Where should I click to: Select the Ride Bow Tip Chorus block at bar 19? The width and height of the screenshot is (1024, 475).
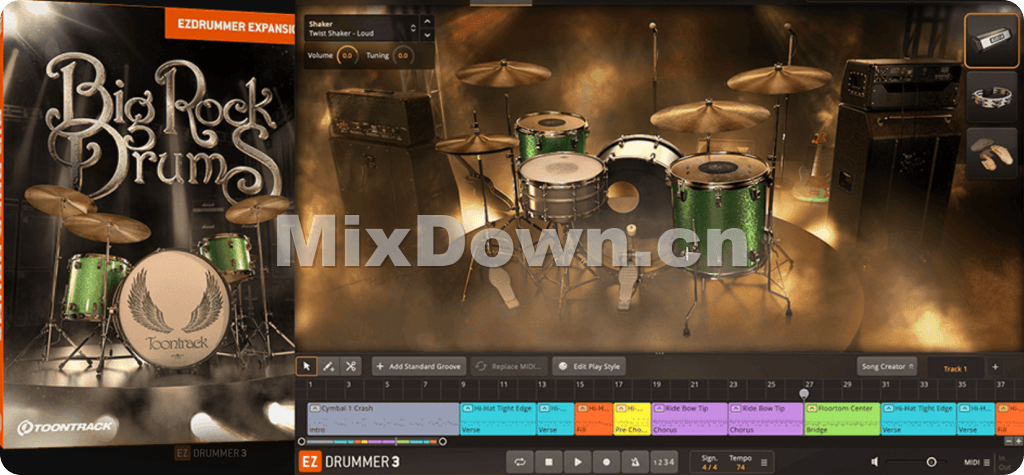click(x=690, y=419)
